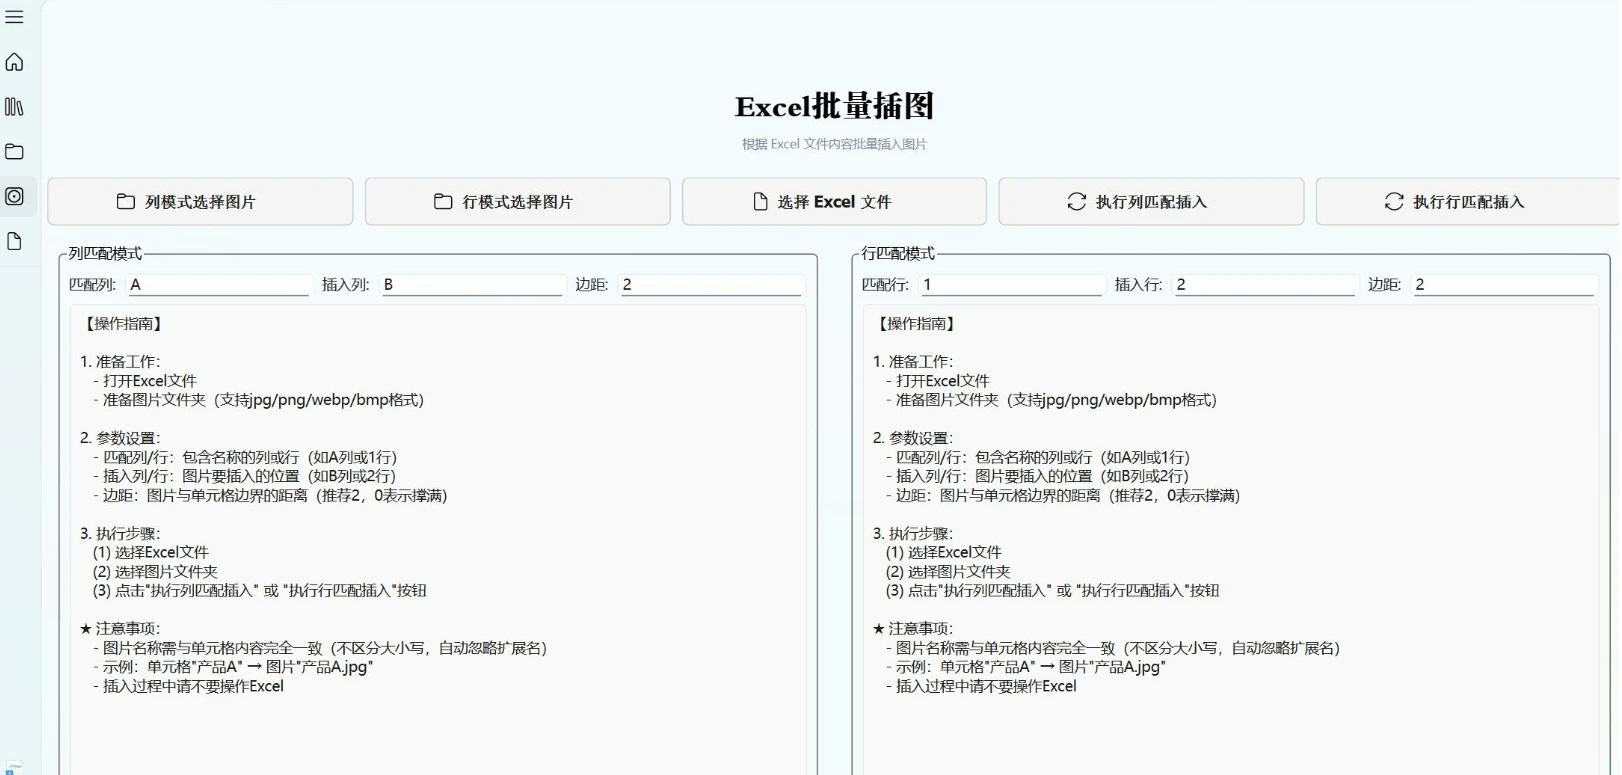Click 行匹配模式 group label
1622x775 pixels.
click(x=898, y=254)
